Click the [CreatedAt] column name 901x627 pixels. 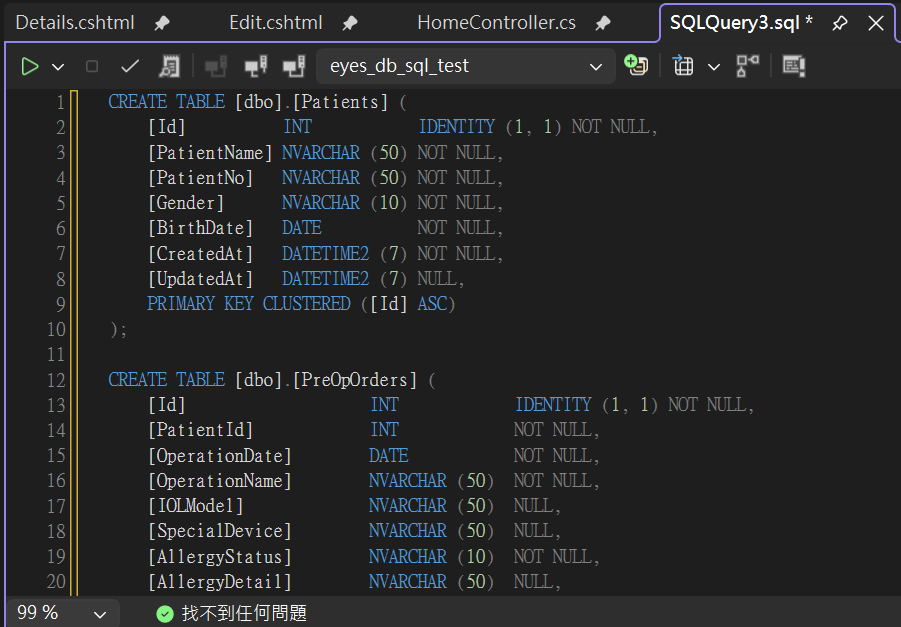pos(201,253)
